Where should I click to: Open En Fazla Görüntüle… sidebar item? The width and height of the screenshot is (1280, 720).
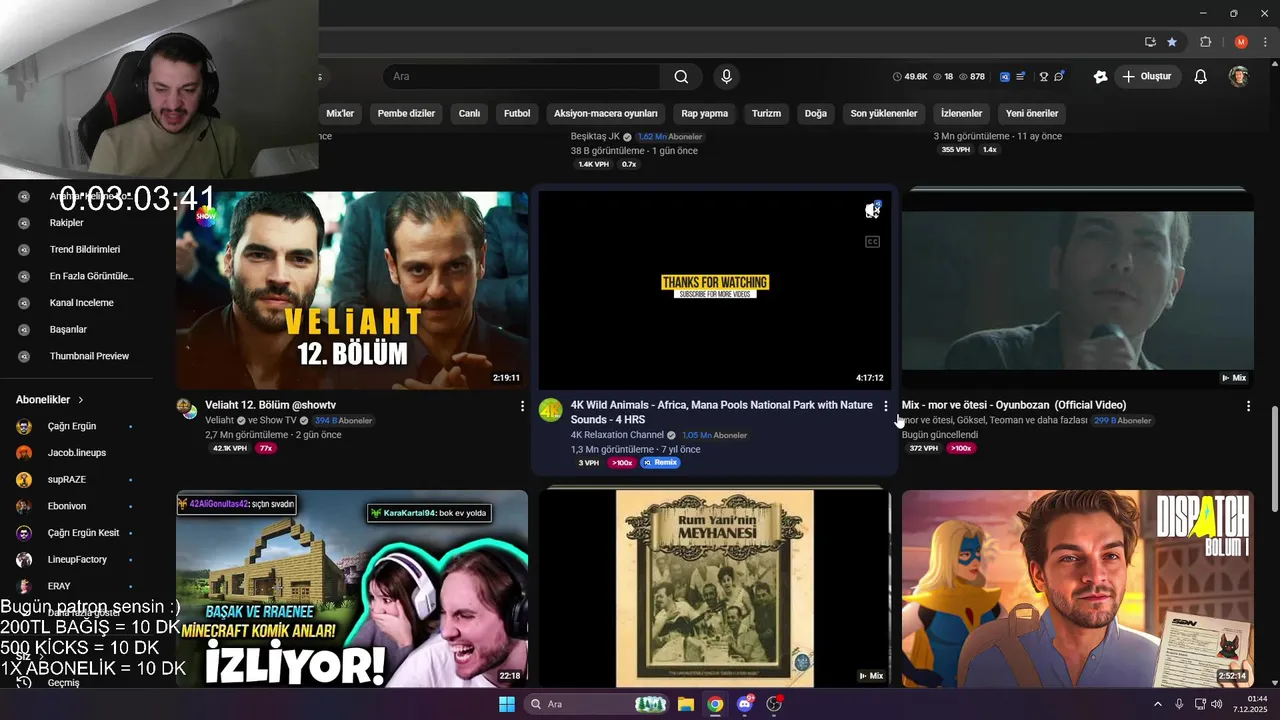tap(91, 276)
